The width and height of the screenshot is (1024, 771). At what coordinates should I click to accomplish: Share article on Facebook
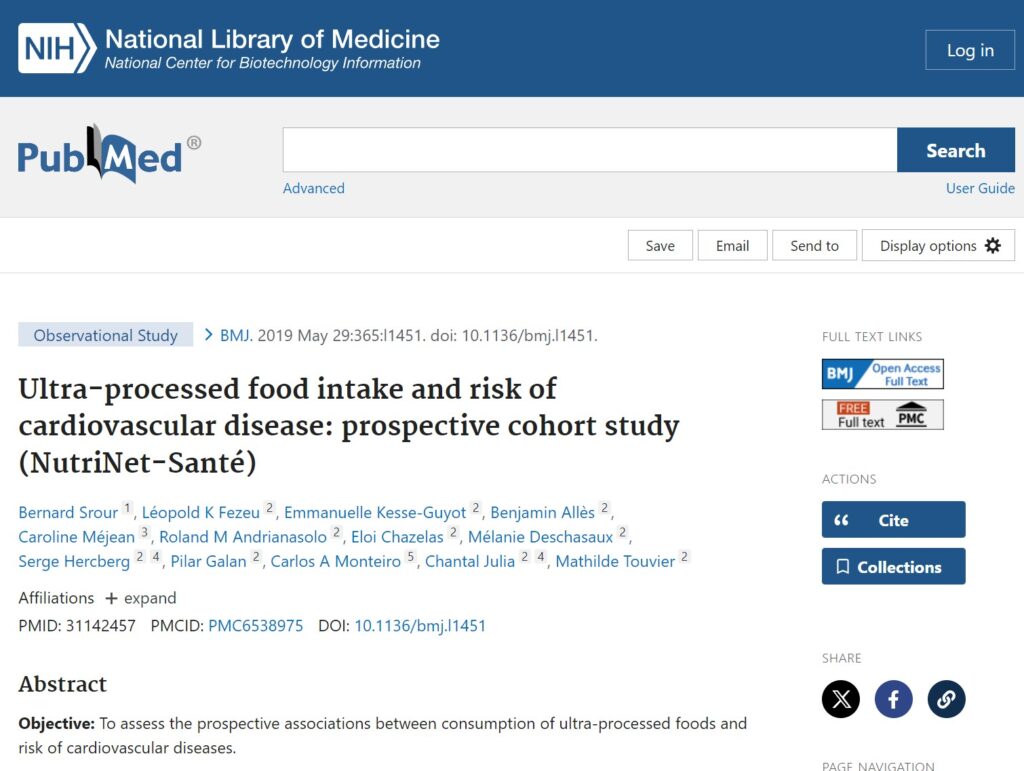coord(894,698)
